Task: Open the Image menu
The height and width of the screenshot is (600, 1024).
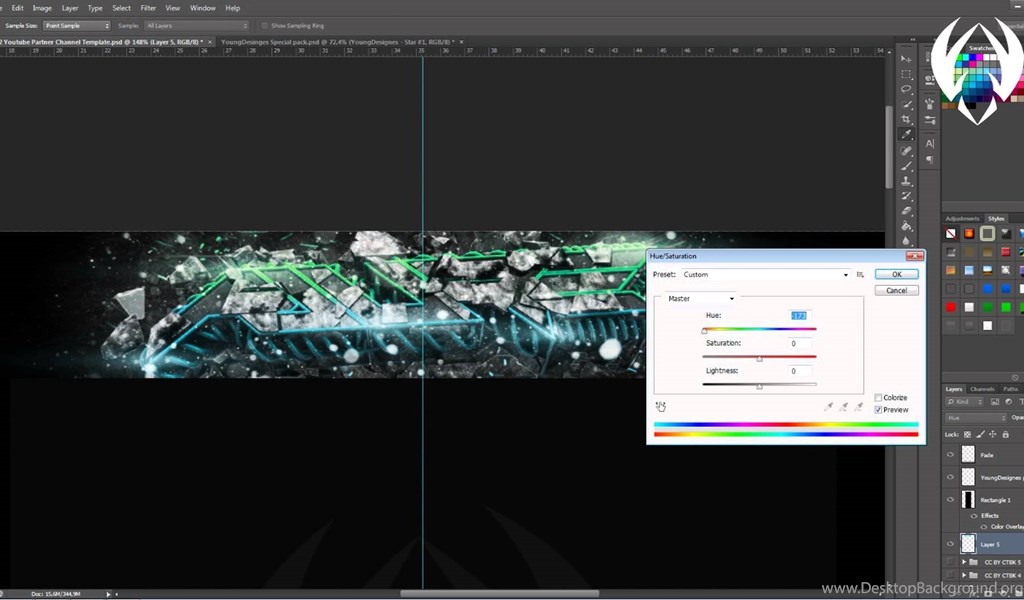Action: click(42, 8)
